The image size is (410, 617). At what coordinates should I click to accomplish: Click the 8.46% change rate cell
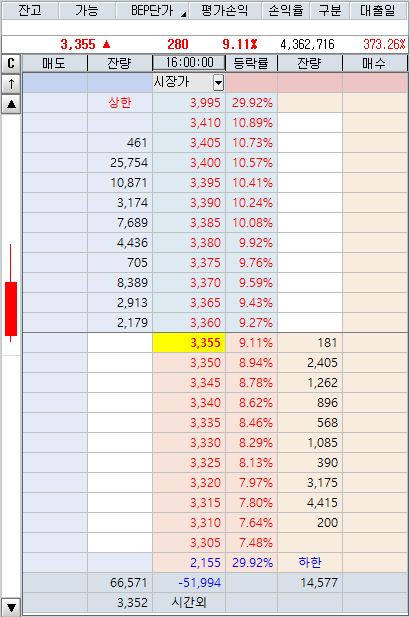pos(252,423)
